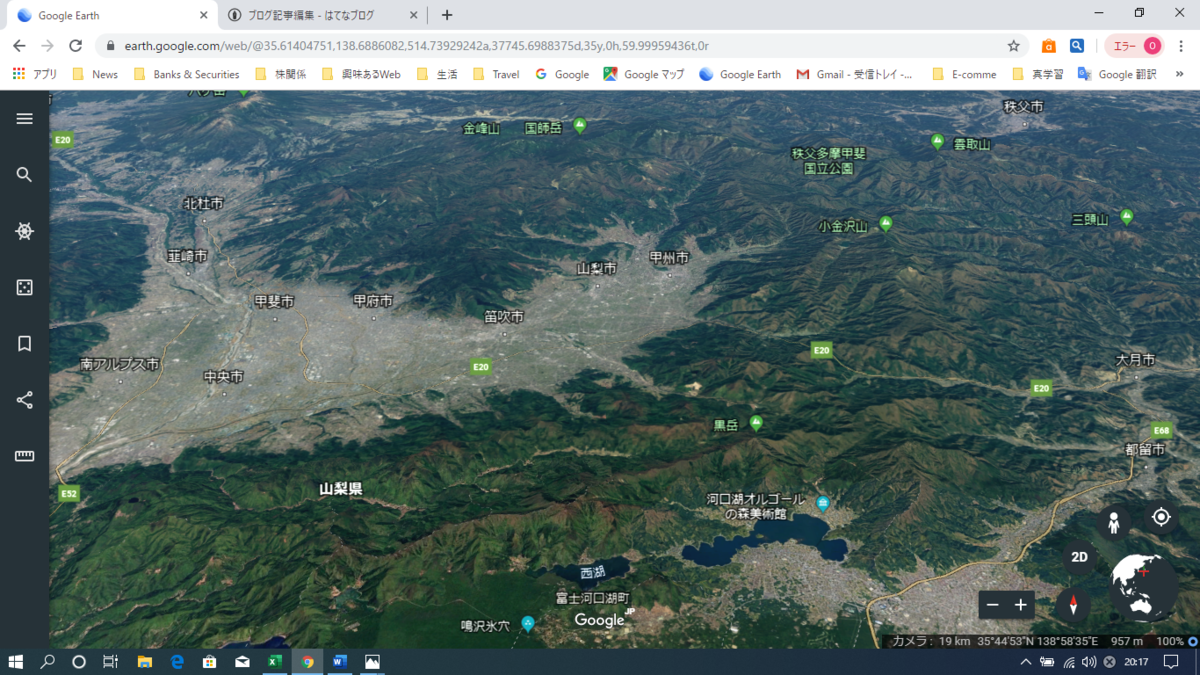Open the Banks & Securities bookmark folder
1200x675 pixels.
pyautogui.click(x=186, y=74)
